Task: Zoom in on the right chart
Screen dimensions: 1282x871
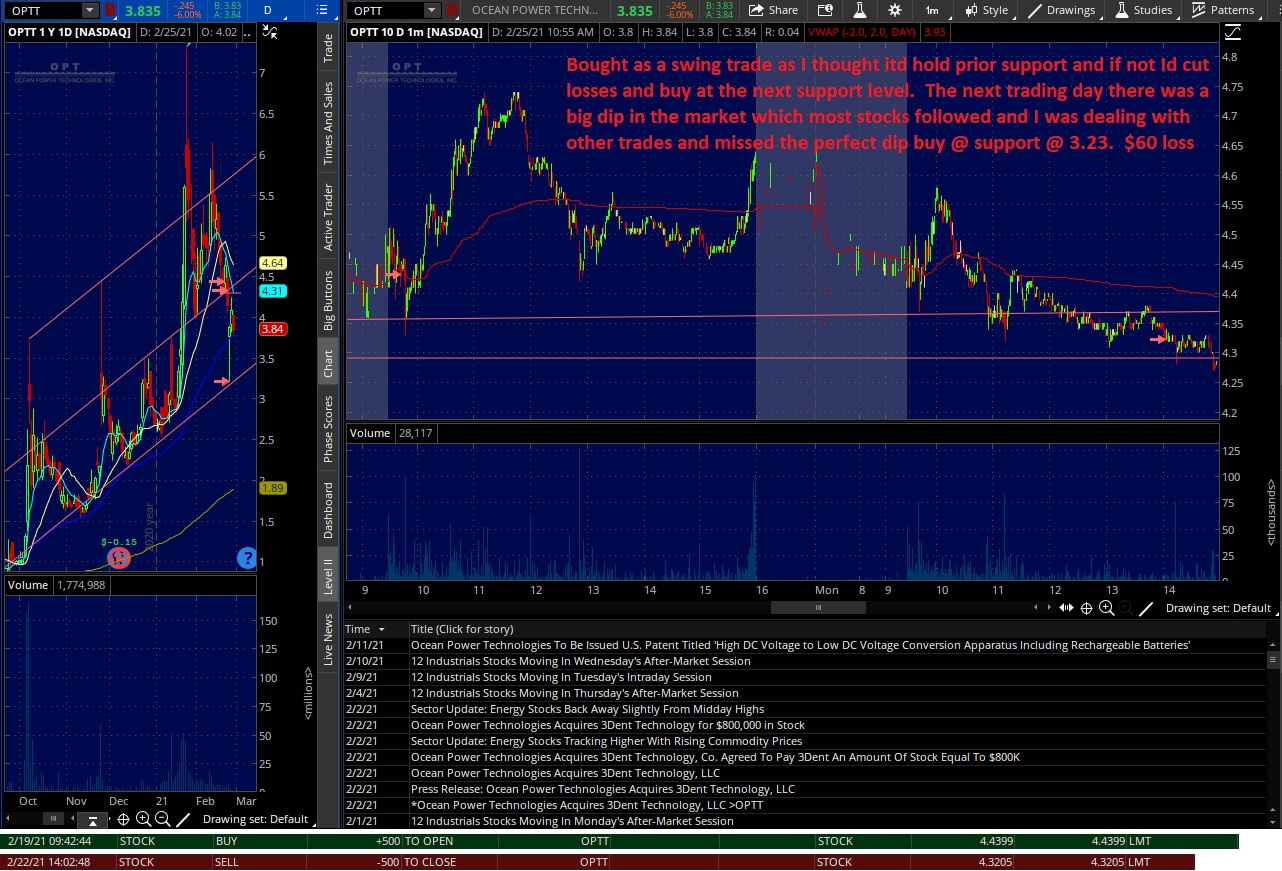Action: tap(1106, 608)
